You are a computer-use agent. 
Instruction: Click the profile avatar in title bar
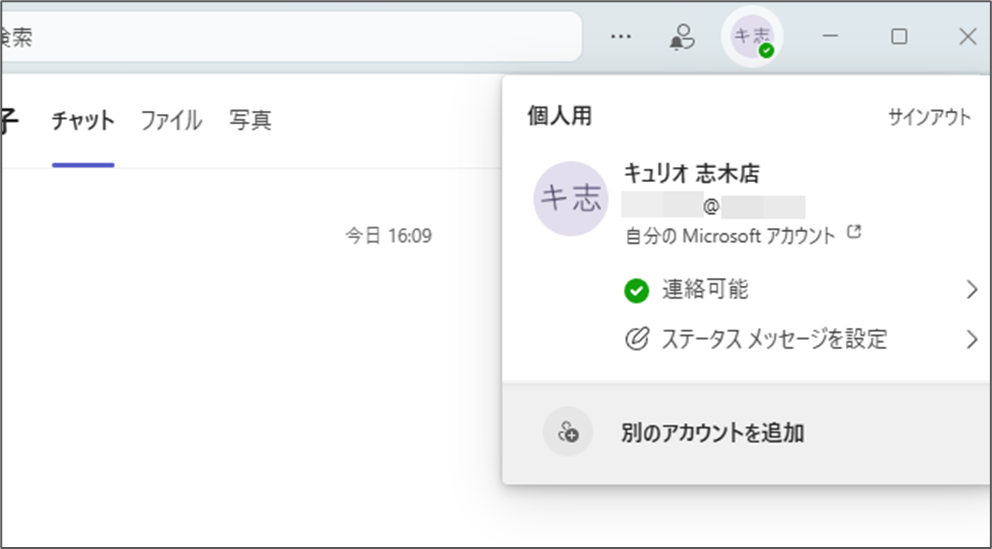click(x=752, y=37)
